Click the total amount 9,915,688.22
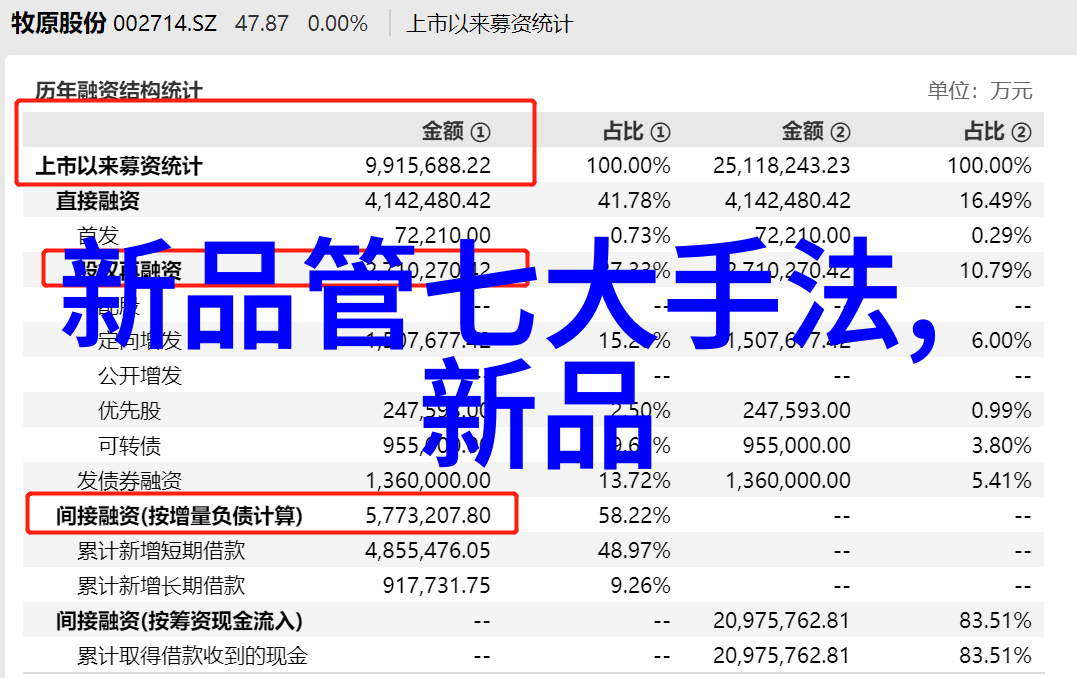 click(428, 166)
